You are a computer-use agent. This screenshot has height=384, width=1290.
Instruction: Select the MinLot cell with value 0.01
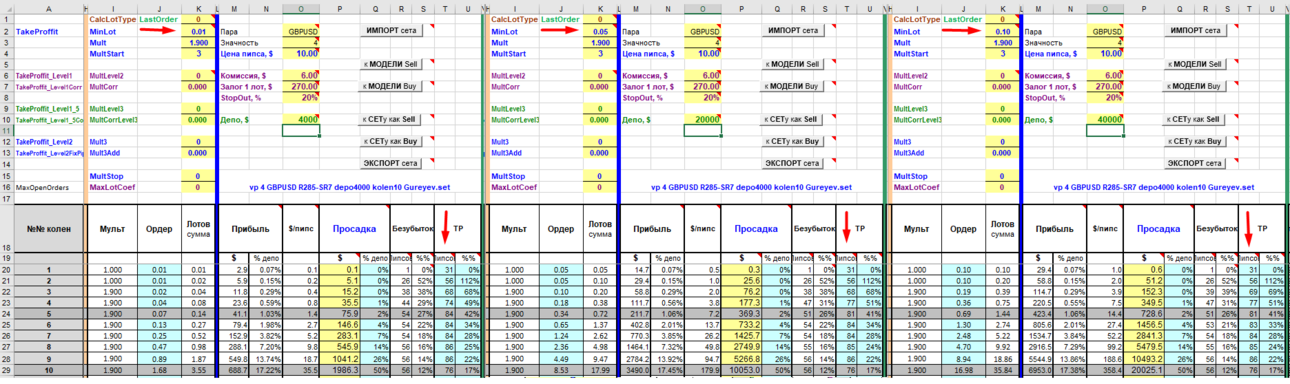click(x=197, y=31)
